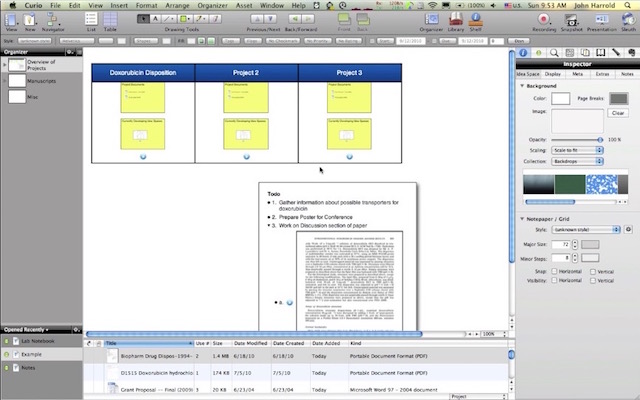Viewport: 640px width, 400px height.
Task: Bring the figure to Front
Action: pyautogui.click(x=344, y=20)
